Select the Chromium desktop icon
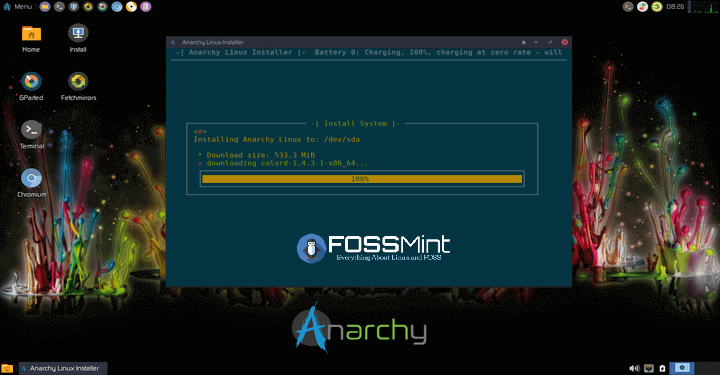This screenshot has height=375, width=720. 31,183
